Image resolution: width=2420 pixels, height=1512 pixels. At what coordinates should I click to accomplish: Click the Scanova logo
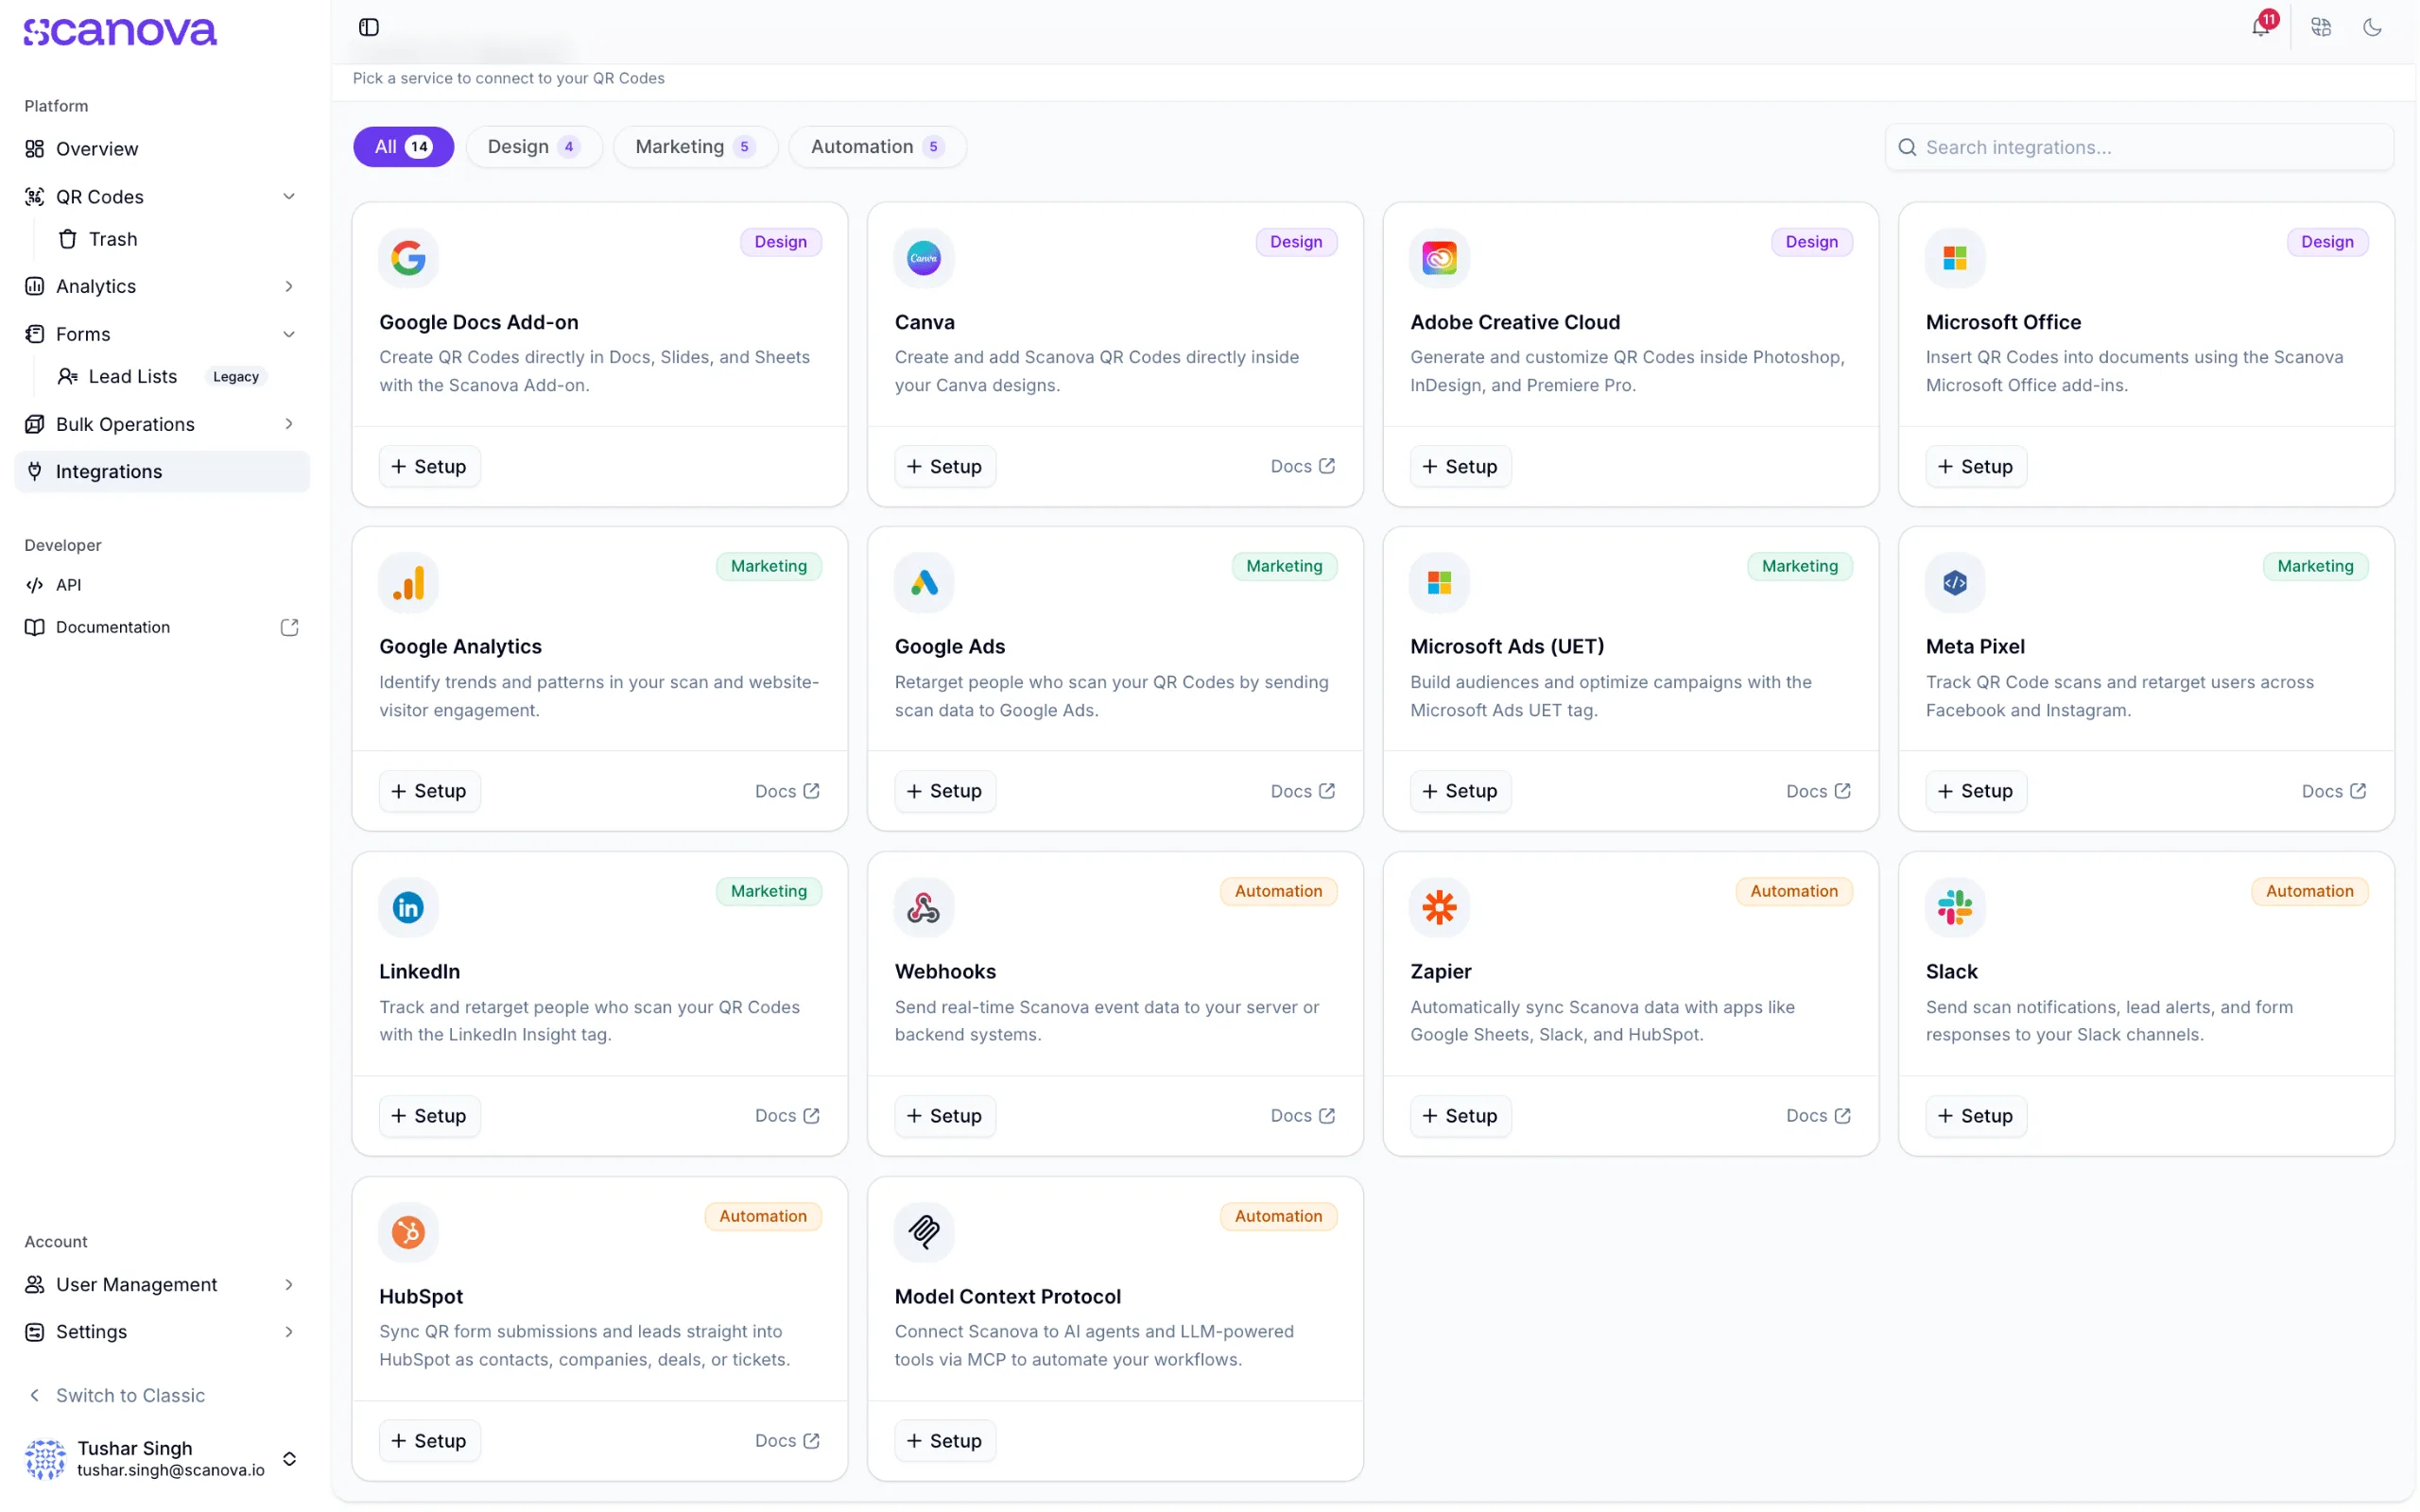(x=120, y=32)
